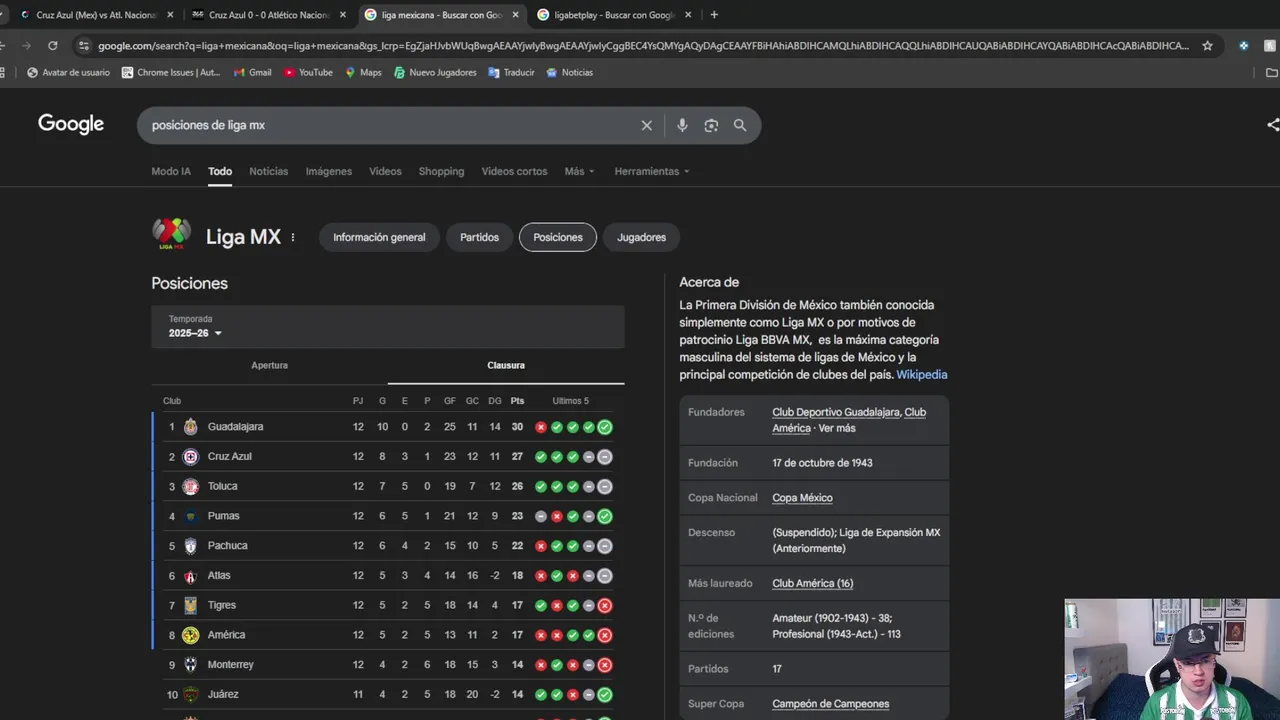This screenshot has width=1280, height=720.
Task: Open the Copa México link
Action: point(802,498)
